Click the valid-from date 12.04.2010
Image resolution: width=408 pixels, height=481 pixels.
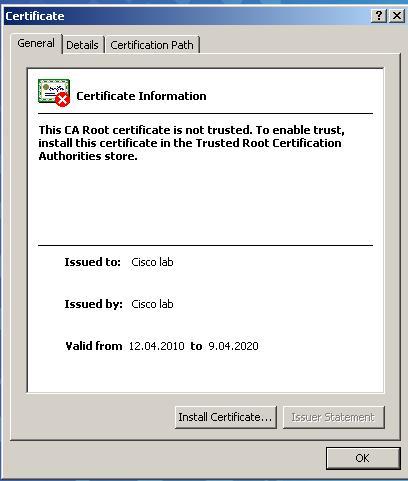coord(156,346)
